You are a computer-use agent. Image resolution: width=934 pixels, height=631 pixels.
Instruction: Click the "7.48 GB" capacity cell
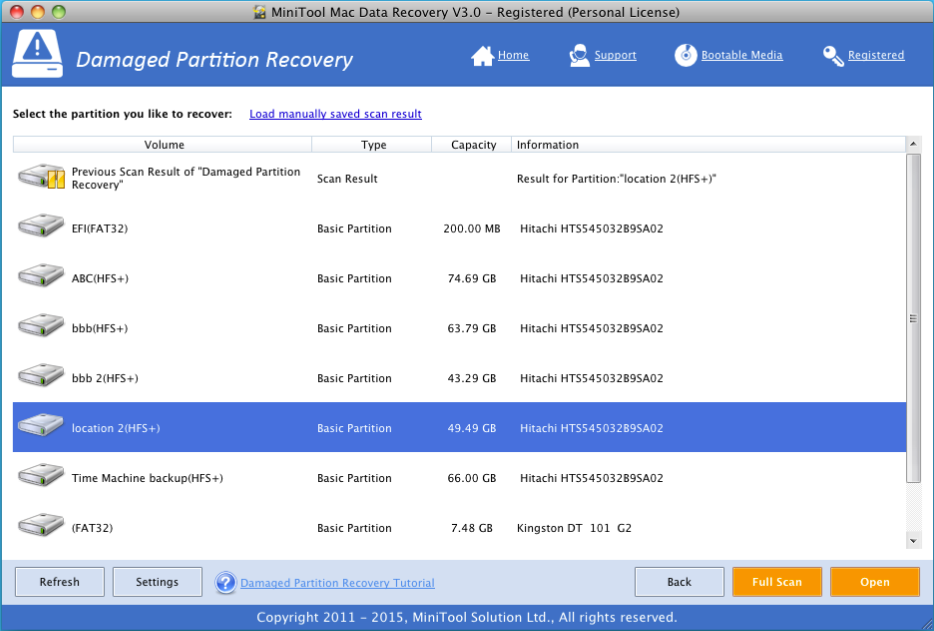pyautogui.click(x=472, y=528)
